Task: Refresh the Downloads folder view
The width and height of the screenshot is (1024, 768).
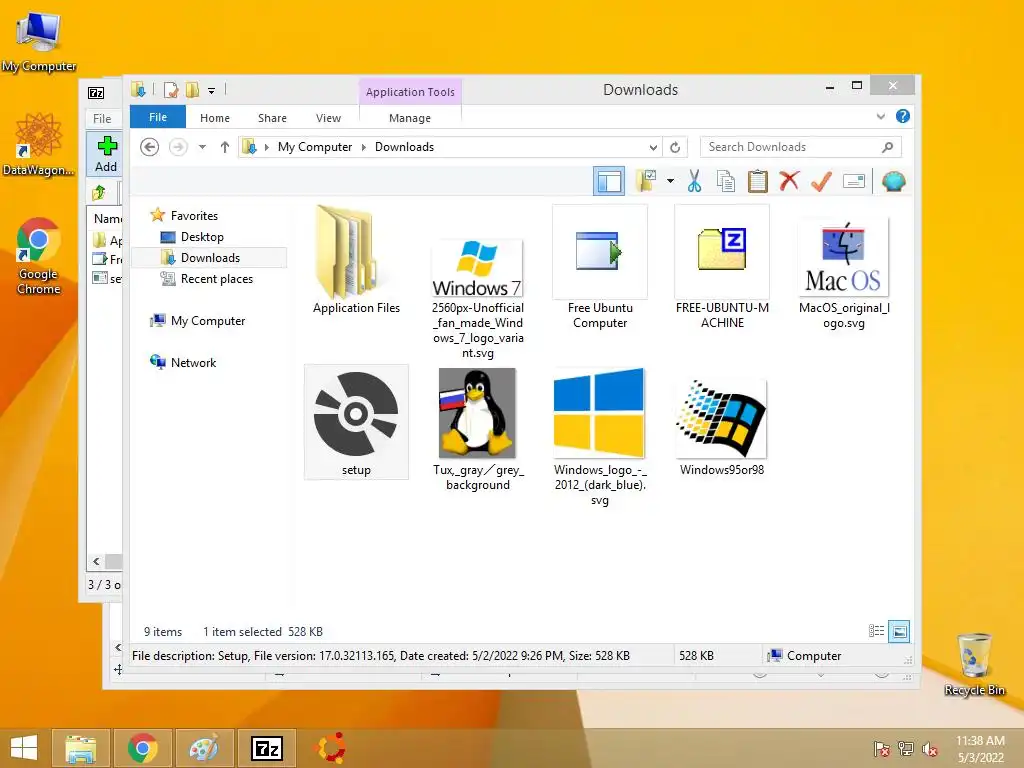Action: pos(675,147)
